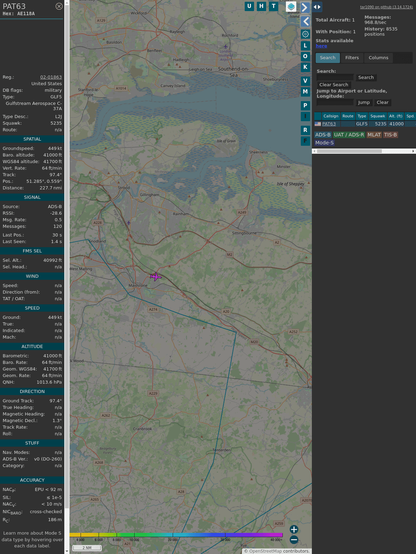Open the Search tab

tap(328, 58)
